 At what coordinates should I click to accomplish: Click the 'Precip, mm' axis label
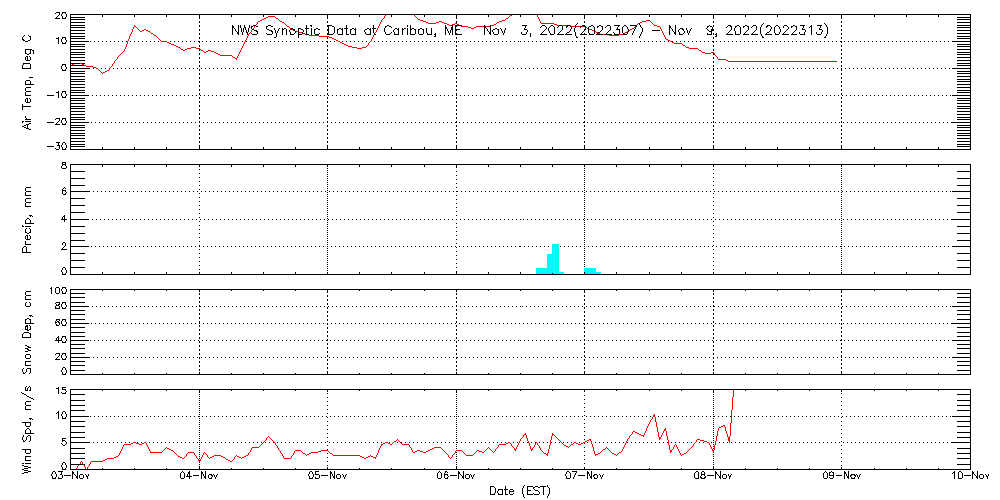pos(27,220)
